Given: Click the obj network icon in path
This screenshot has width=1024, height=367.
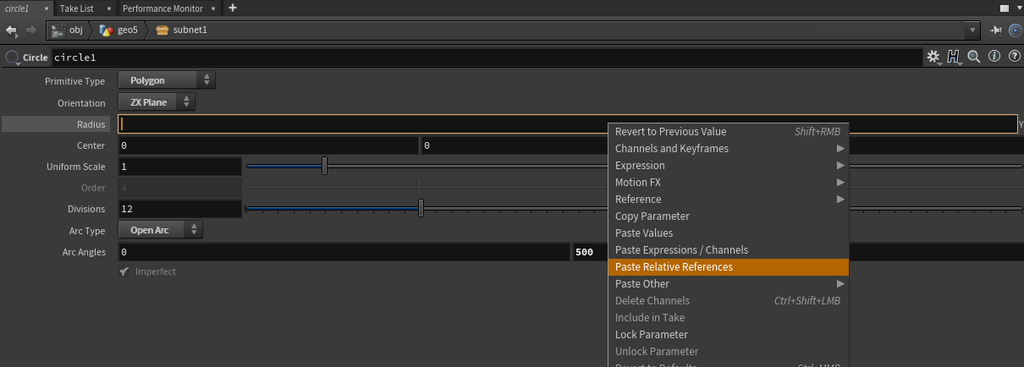Looking at the screenshot, I should click(x=59, y=30).
